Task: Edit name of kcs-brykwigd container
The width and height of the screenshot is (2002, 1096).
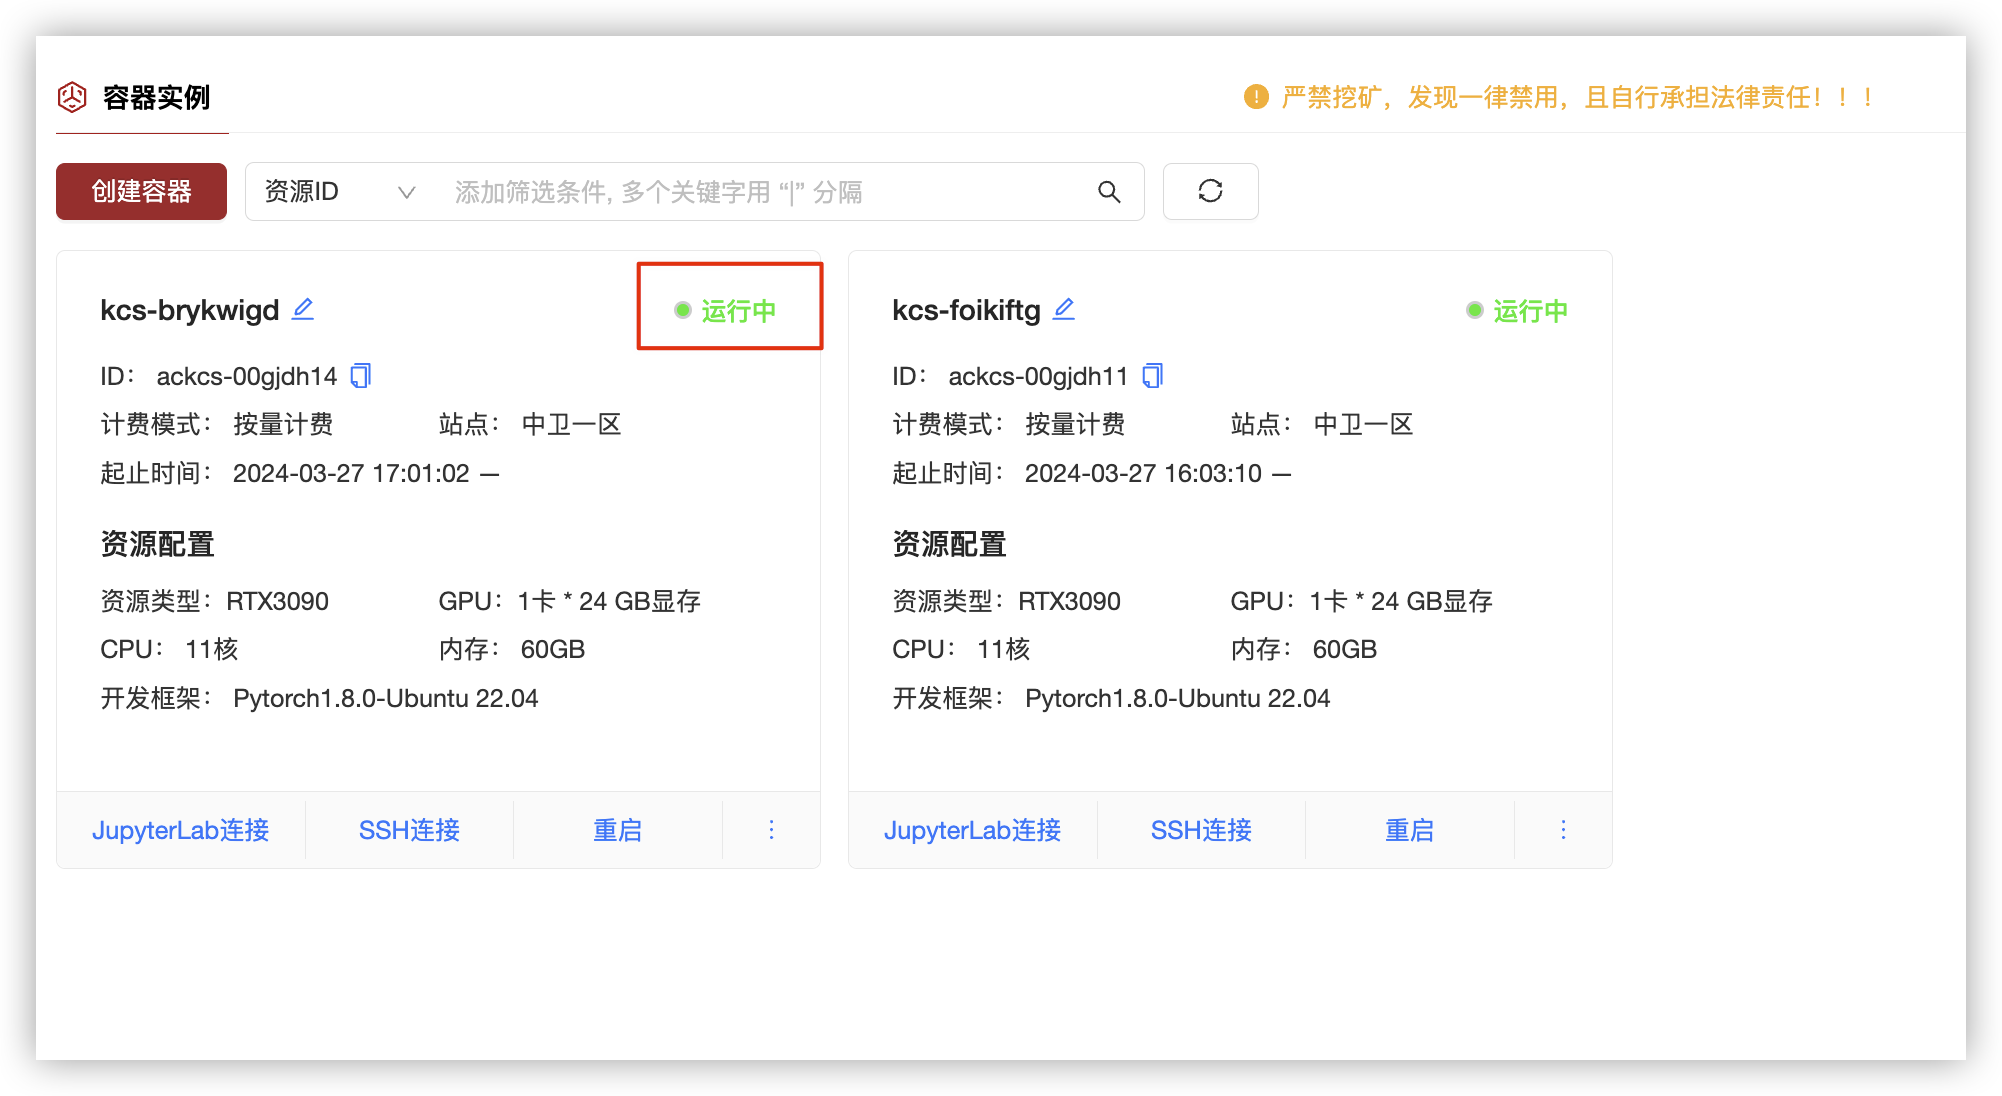Action: click(x=303, y=309)
